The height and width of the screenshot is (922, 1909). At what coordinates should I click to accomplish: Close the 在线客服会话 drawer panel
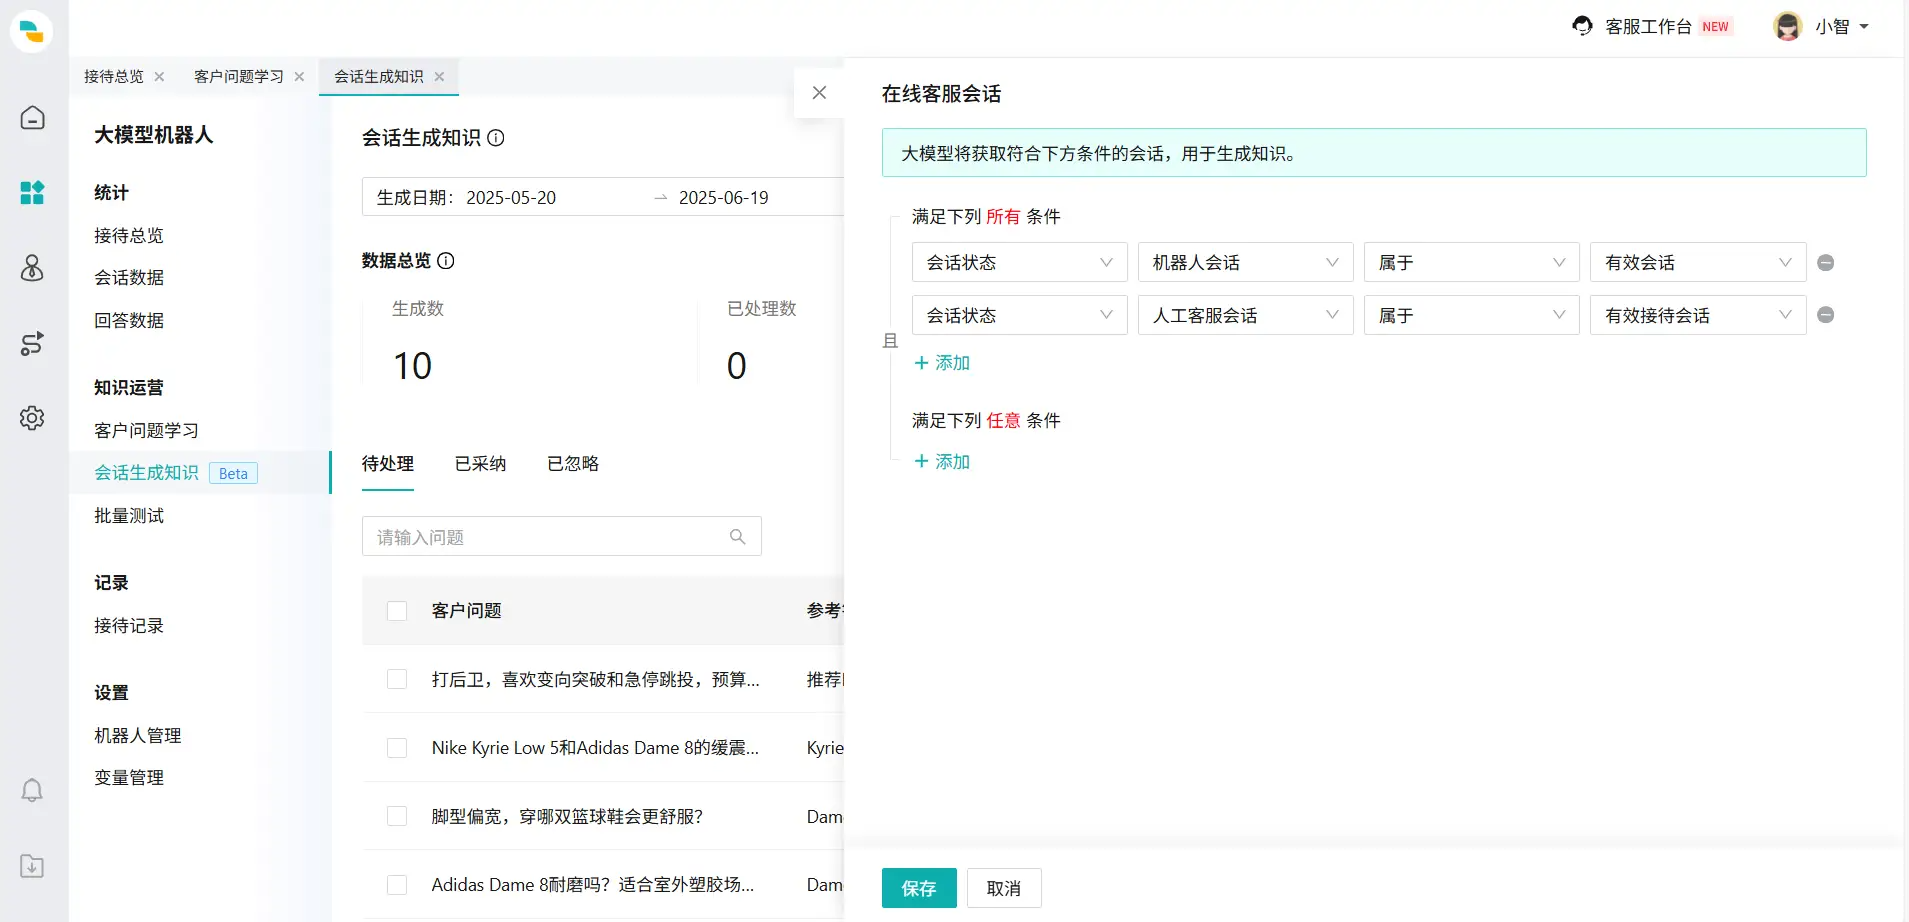819,93
